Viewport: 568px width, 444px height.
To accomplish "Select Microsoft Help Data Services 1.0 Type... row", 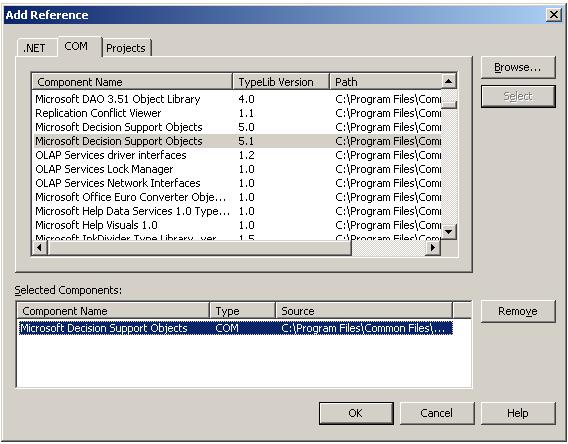I will (238, 211).
